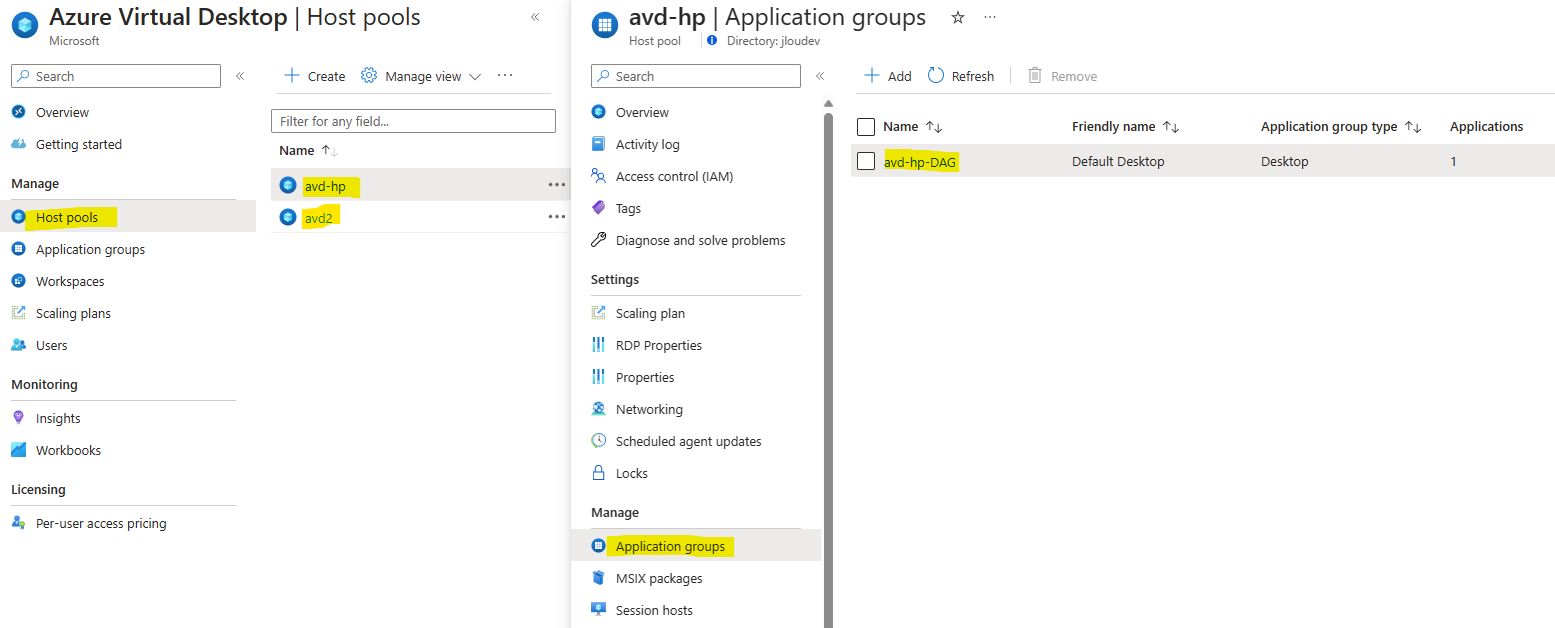This screenshot has width=1555, height=628.
Task: Click the Azure Virtual Desktop logo icon
Action: click(24, 25)
